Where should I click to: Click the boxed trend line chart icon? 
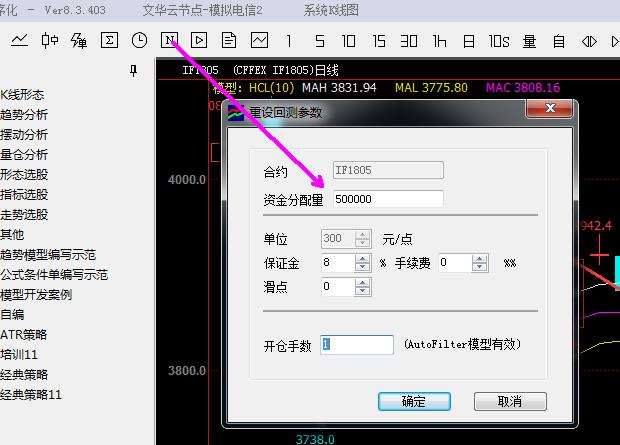259,41
